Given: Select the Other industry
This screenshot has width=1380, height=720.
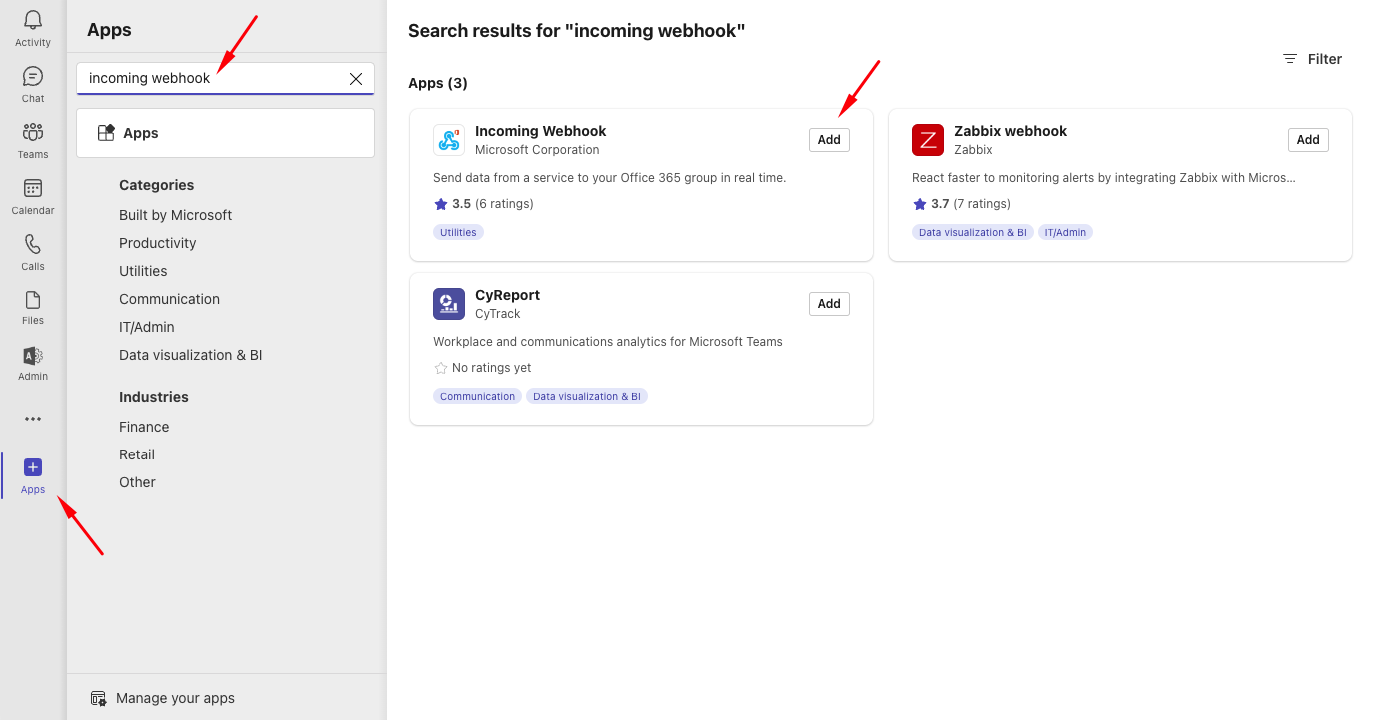Looking at the screenshot, I should pyautogui.click(x=137, y=482).
